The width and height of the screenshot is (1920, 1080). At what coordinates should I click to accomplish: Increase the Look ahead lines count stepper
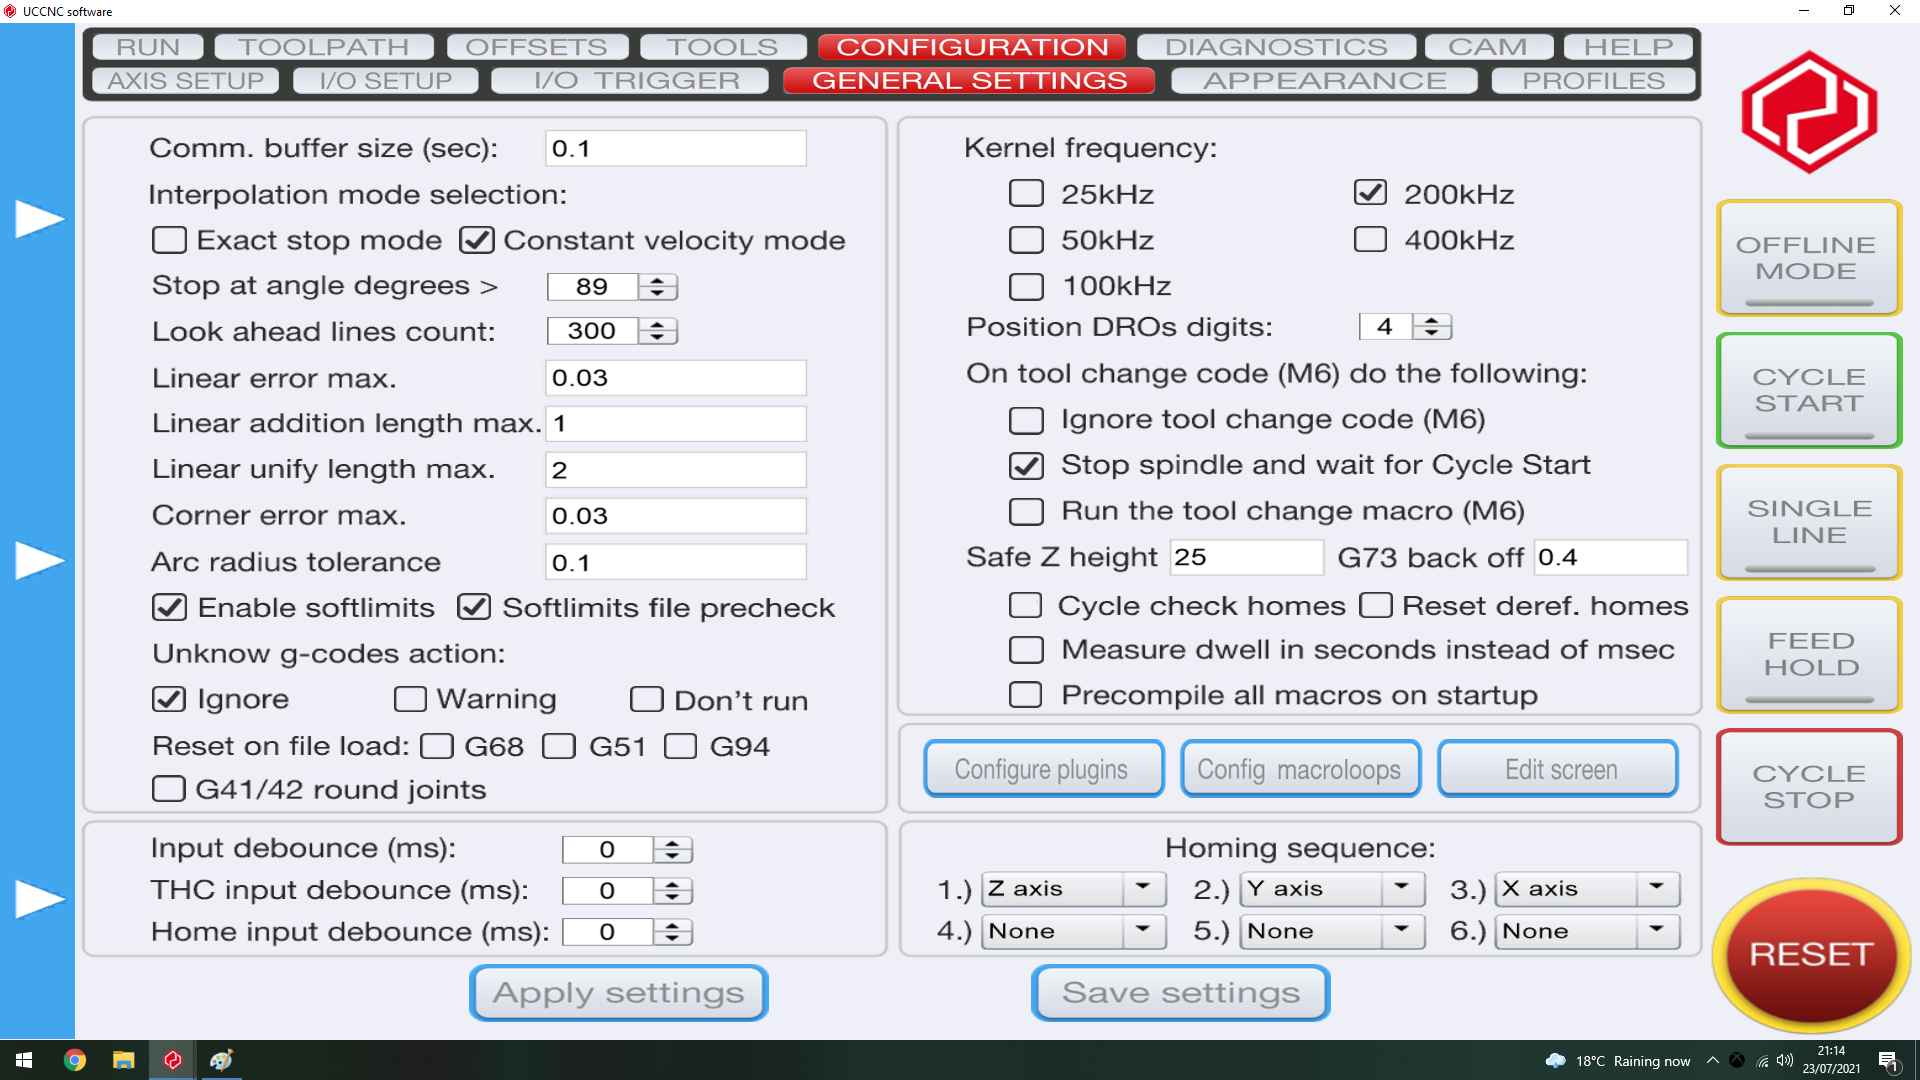tap(657, 325)
